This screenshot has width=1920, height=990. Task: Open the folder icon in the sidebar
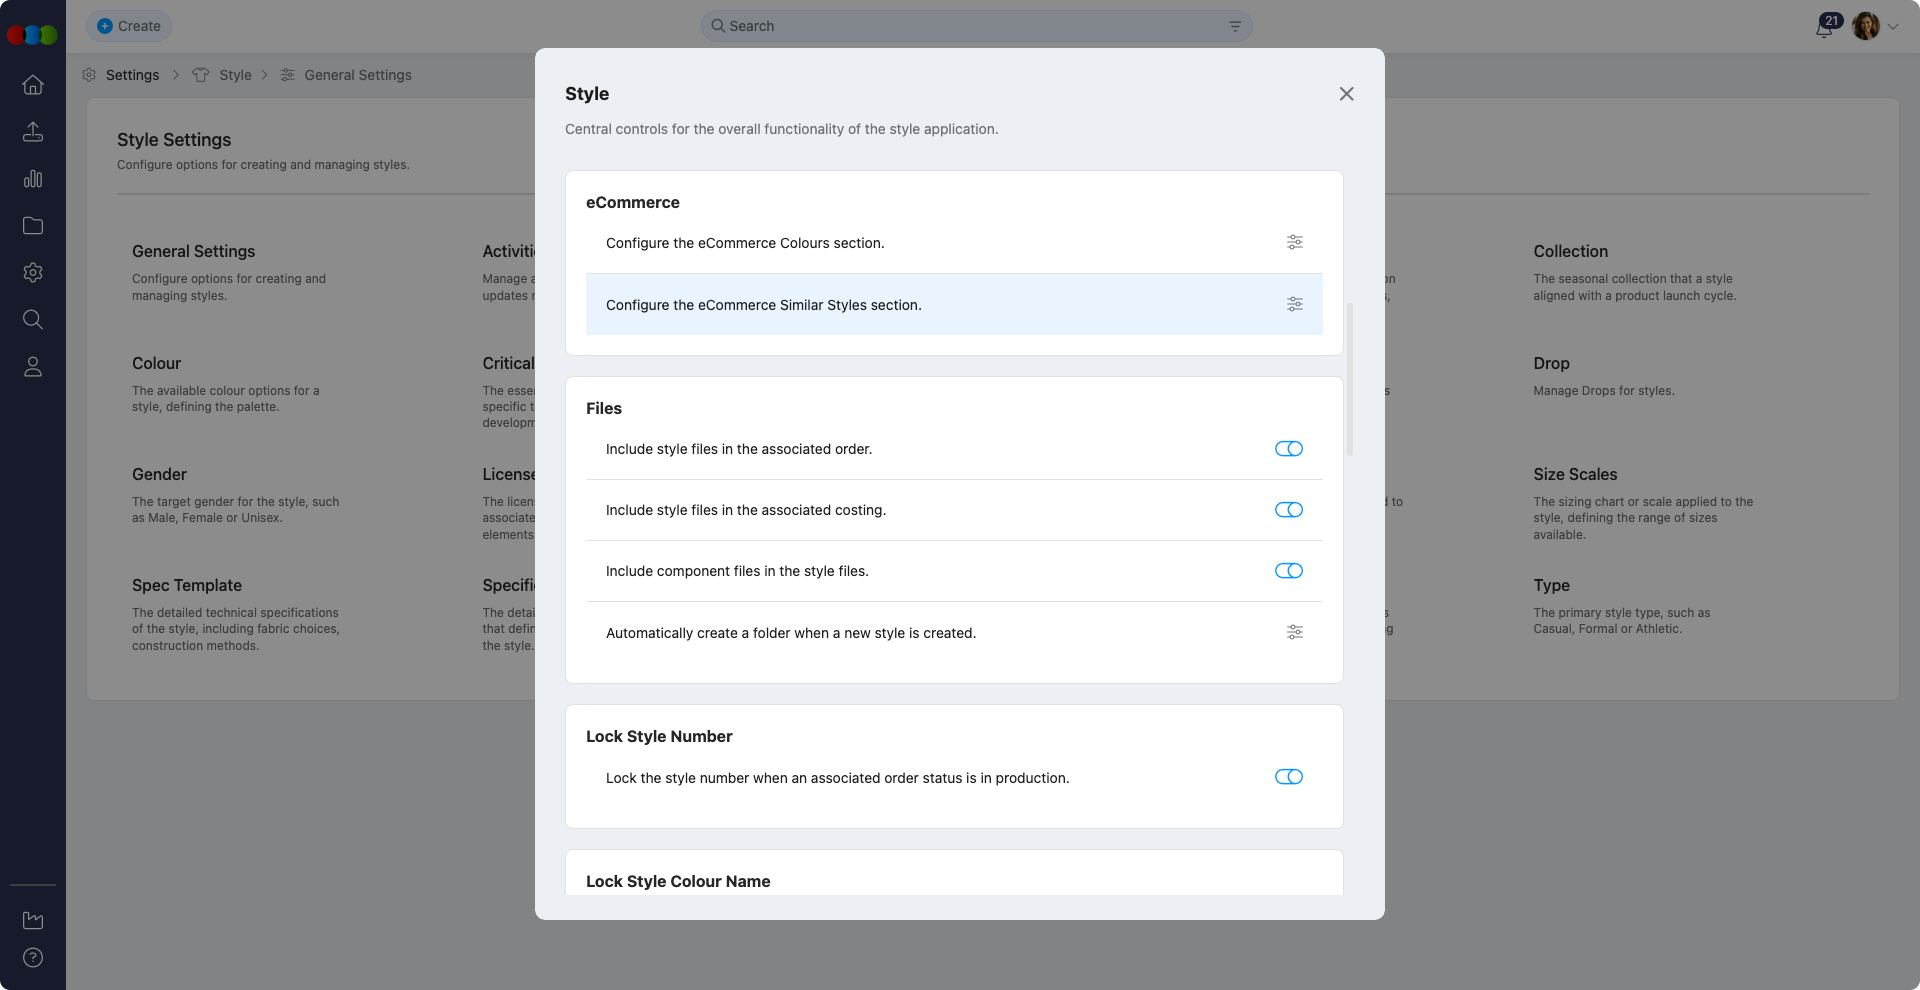click(33, 226)
